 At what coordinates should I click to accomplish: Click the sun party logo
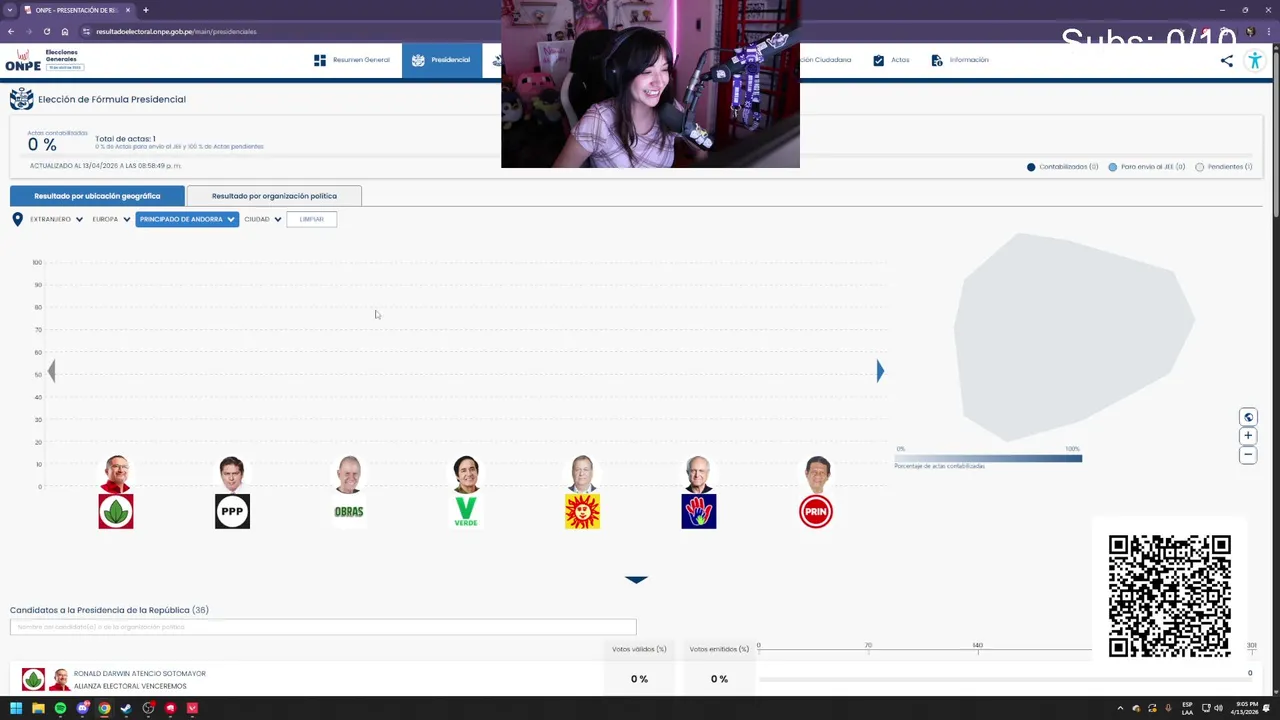(x=582, y=511)
